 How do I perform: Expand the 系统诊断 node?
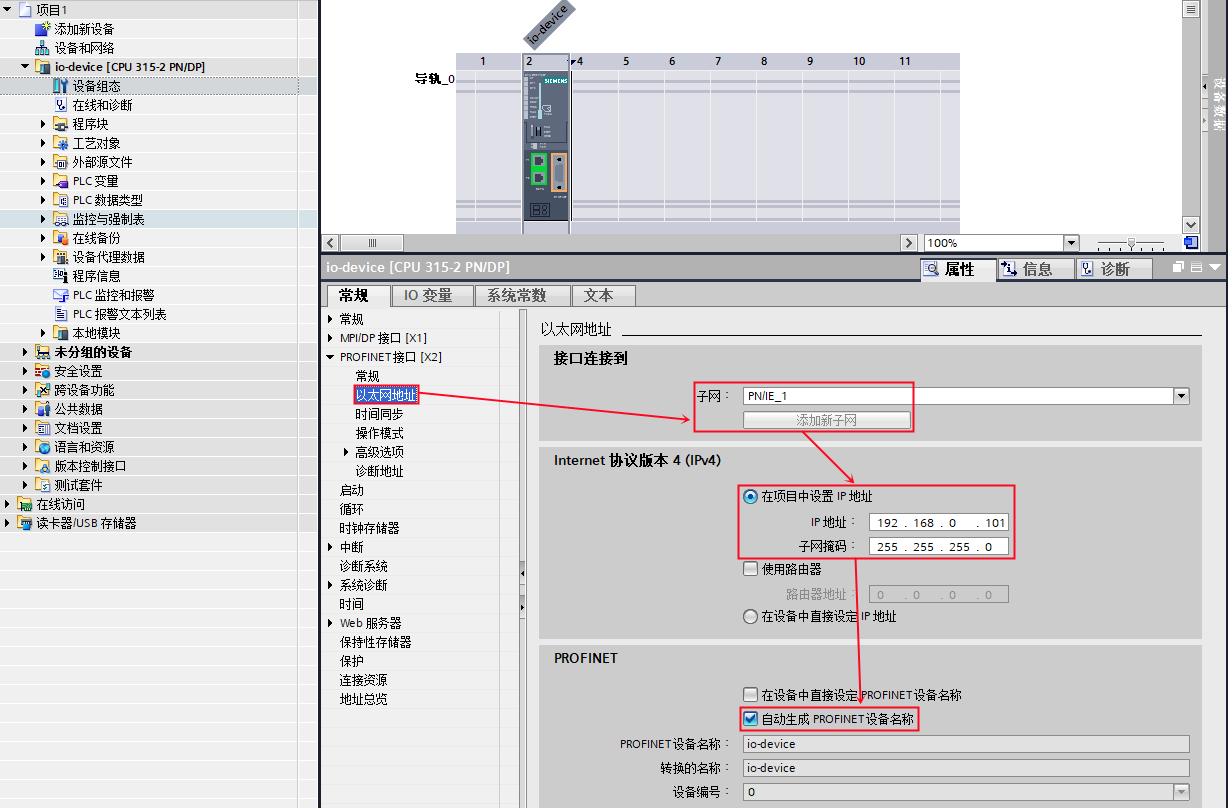[x=331, y=585]
